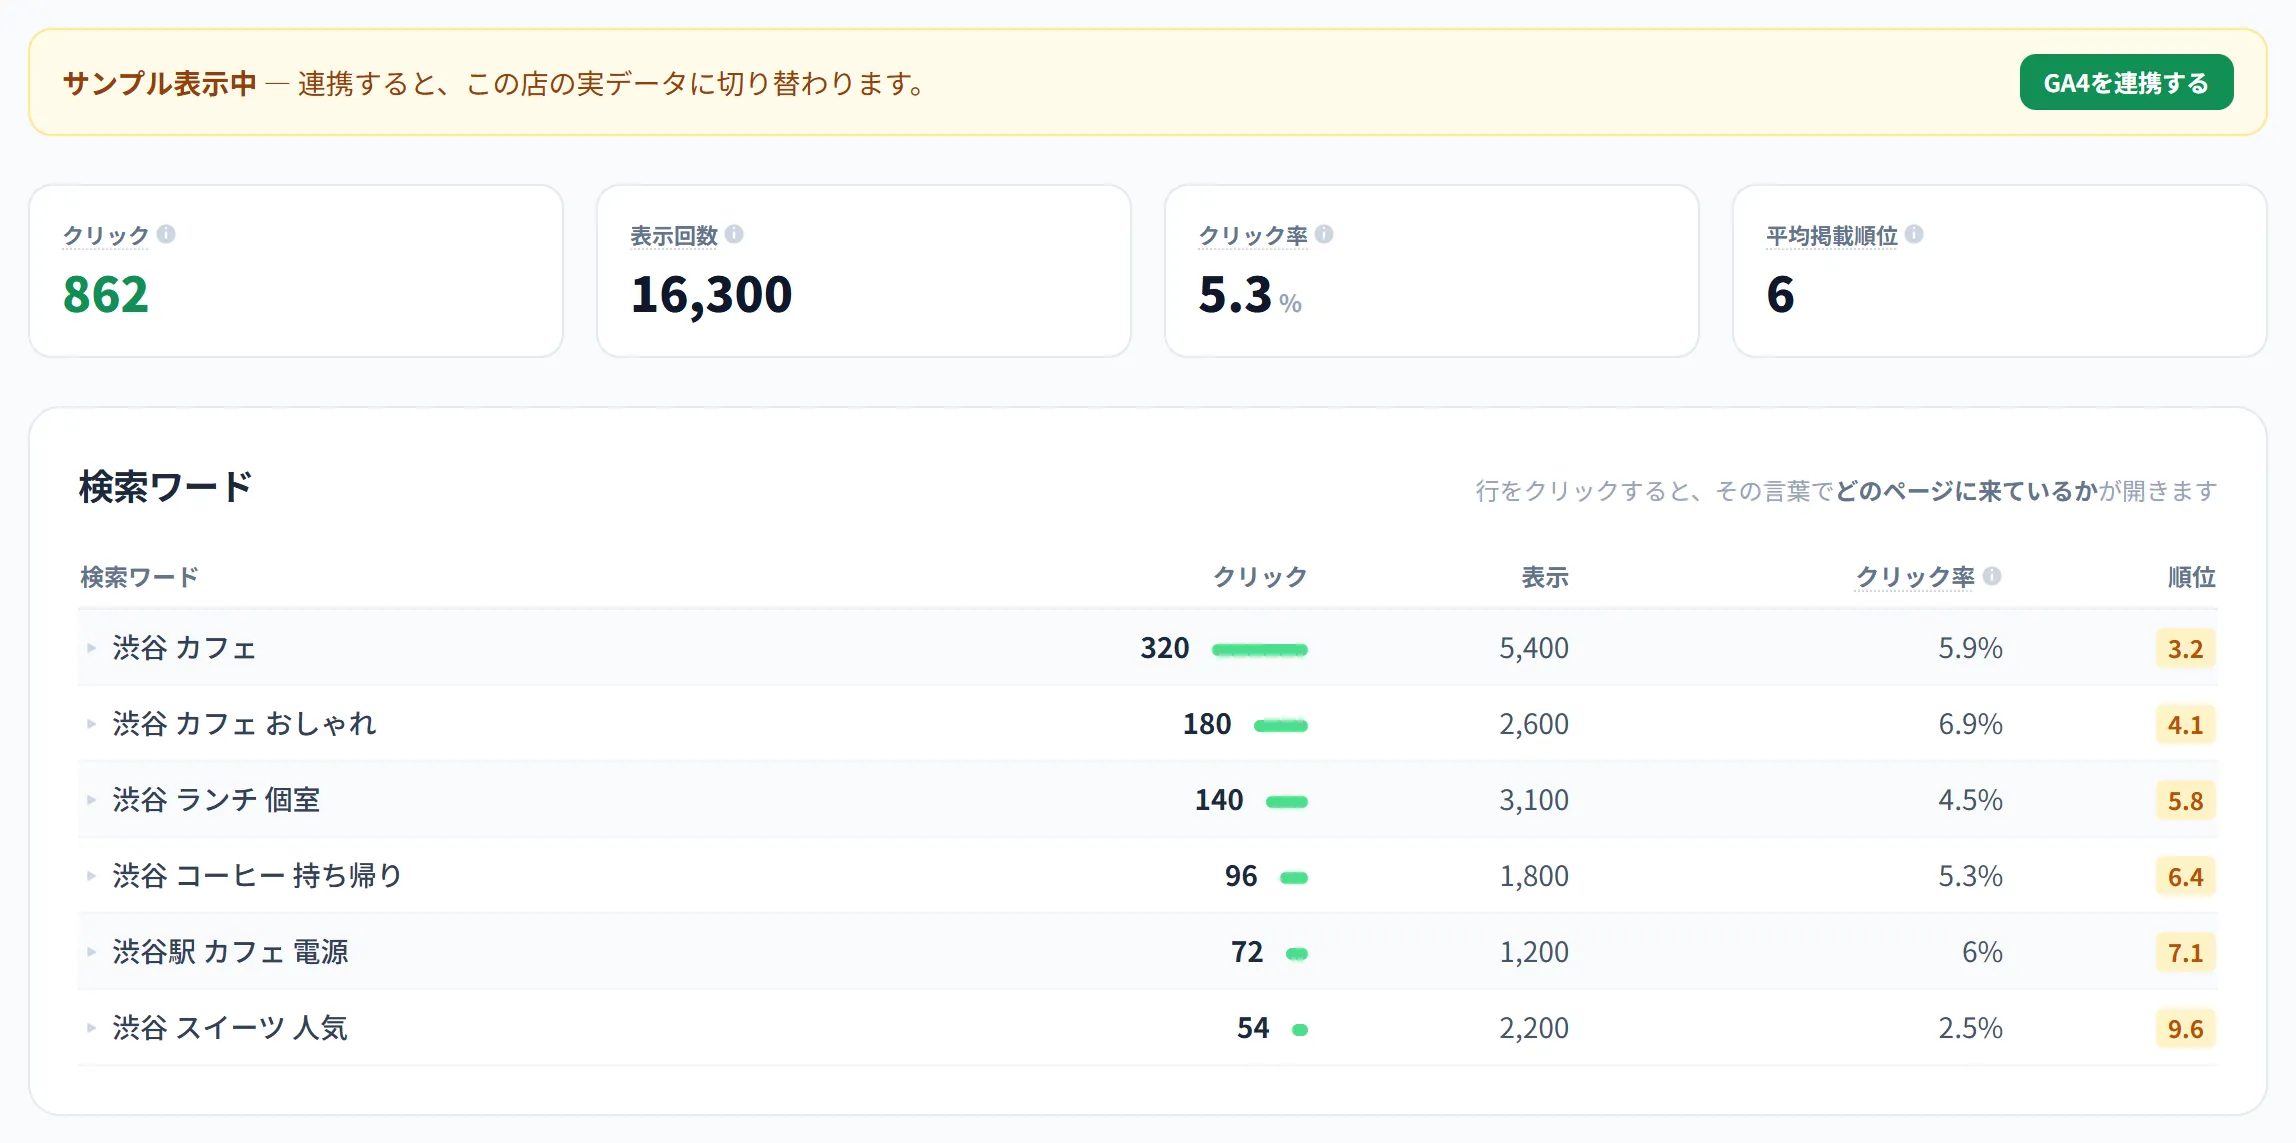Click the 検索ワード column header
This screenshot has width=2296, height=1143.
click(139, 577)
